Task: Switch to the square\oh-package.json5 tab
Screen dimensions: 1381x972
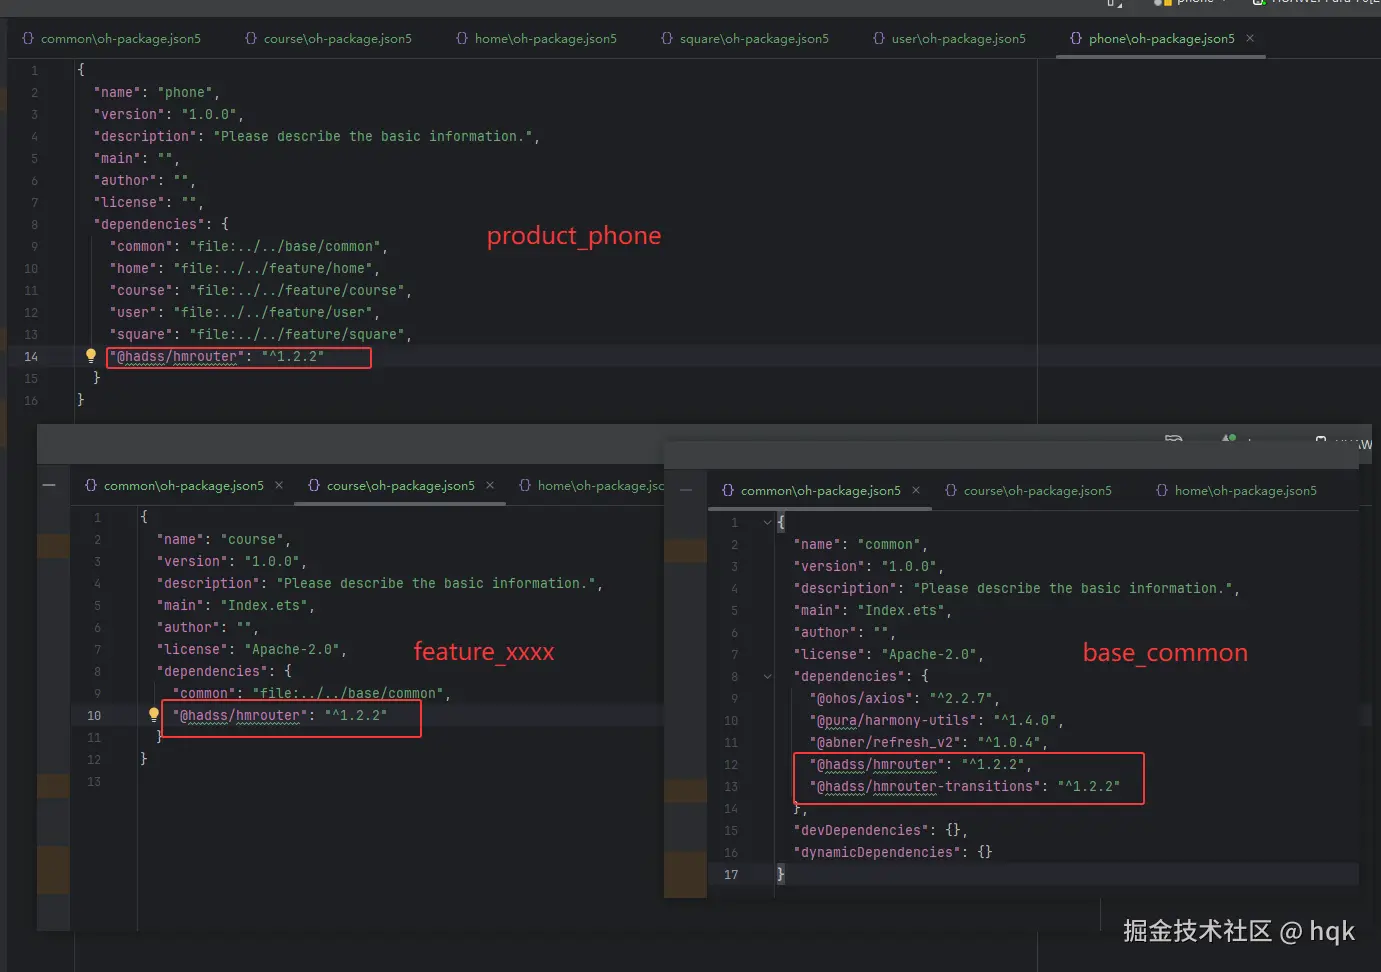Action: (x=753, y=38)
